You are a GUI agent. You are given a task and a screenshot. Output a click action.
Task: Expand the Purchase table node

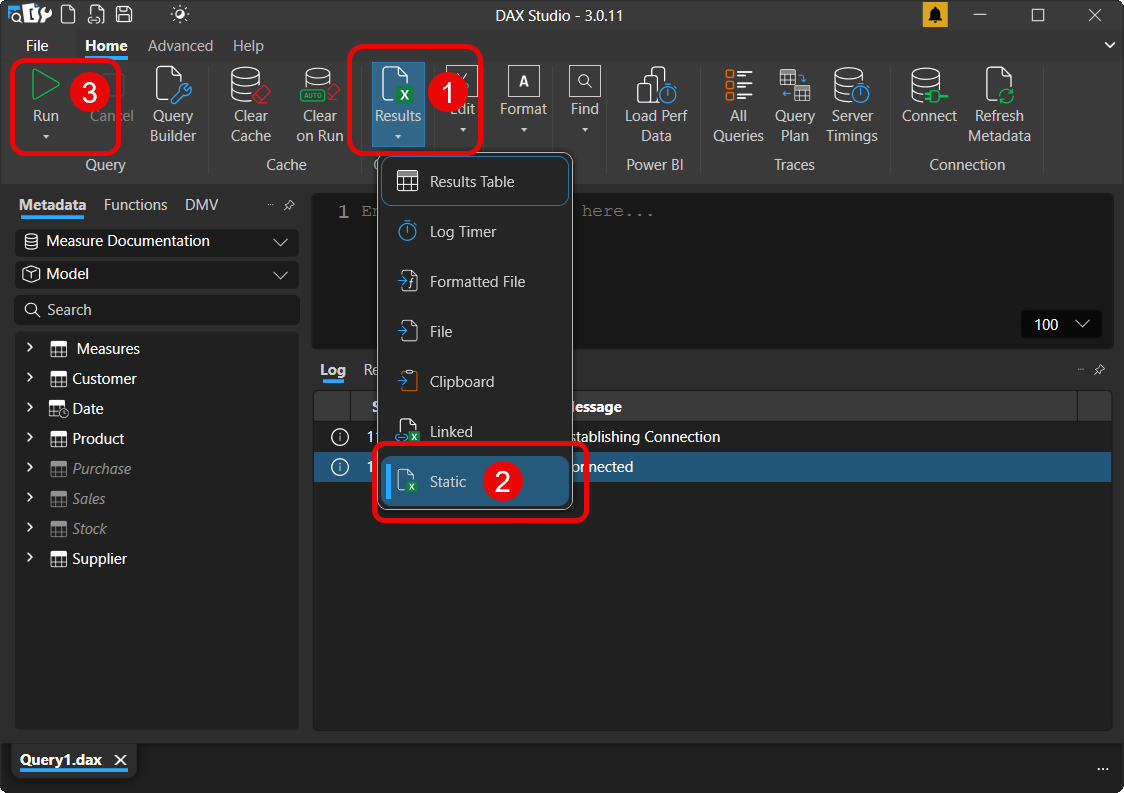[29, 467]
